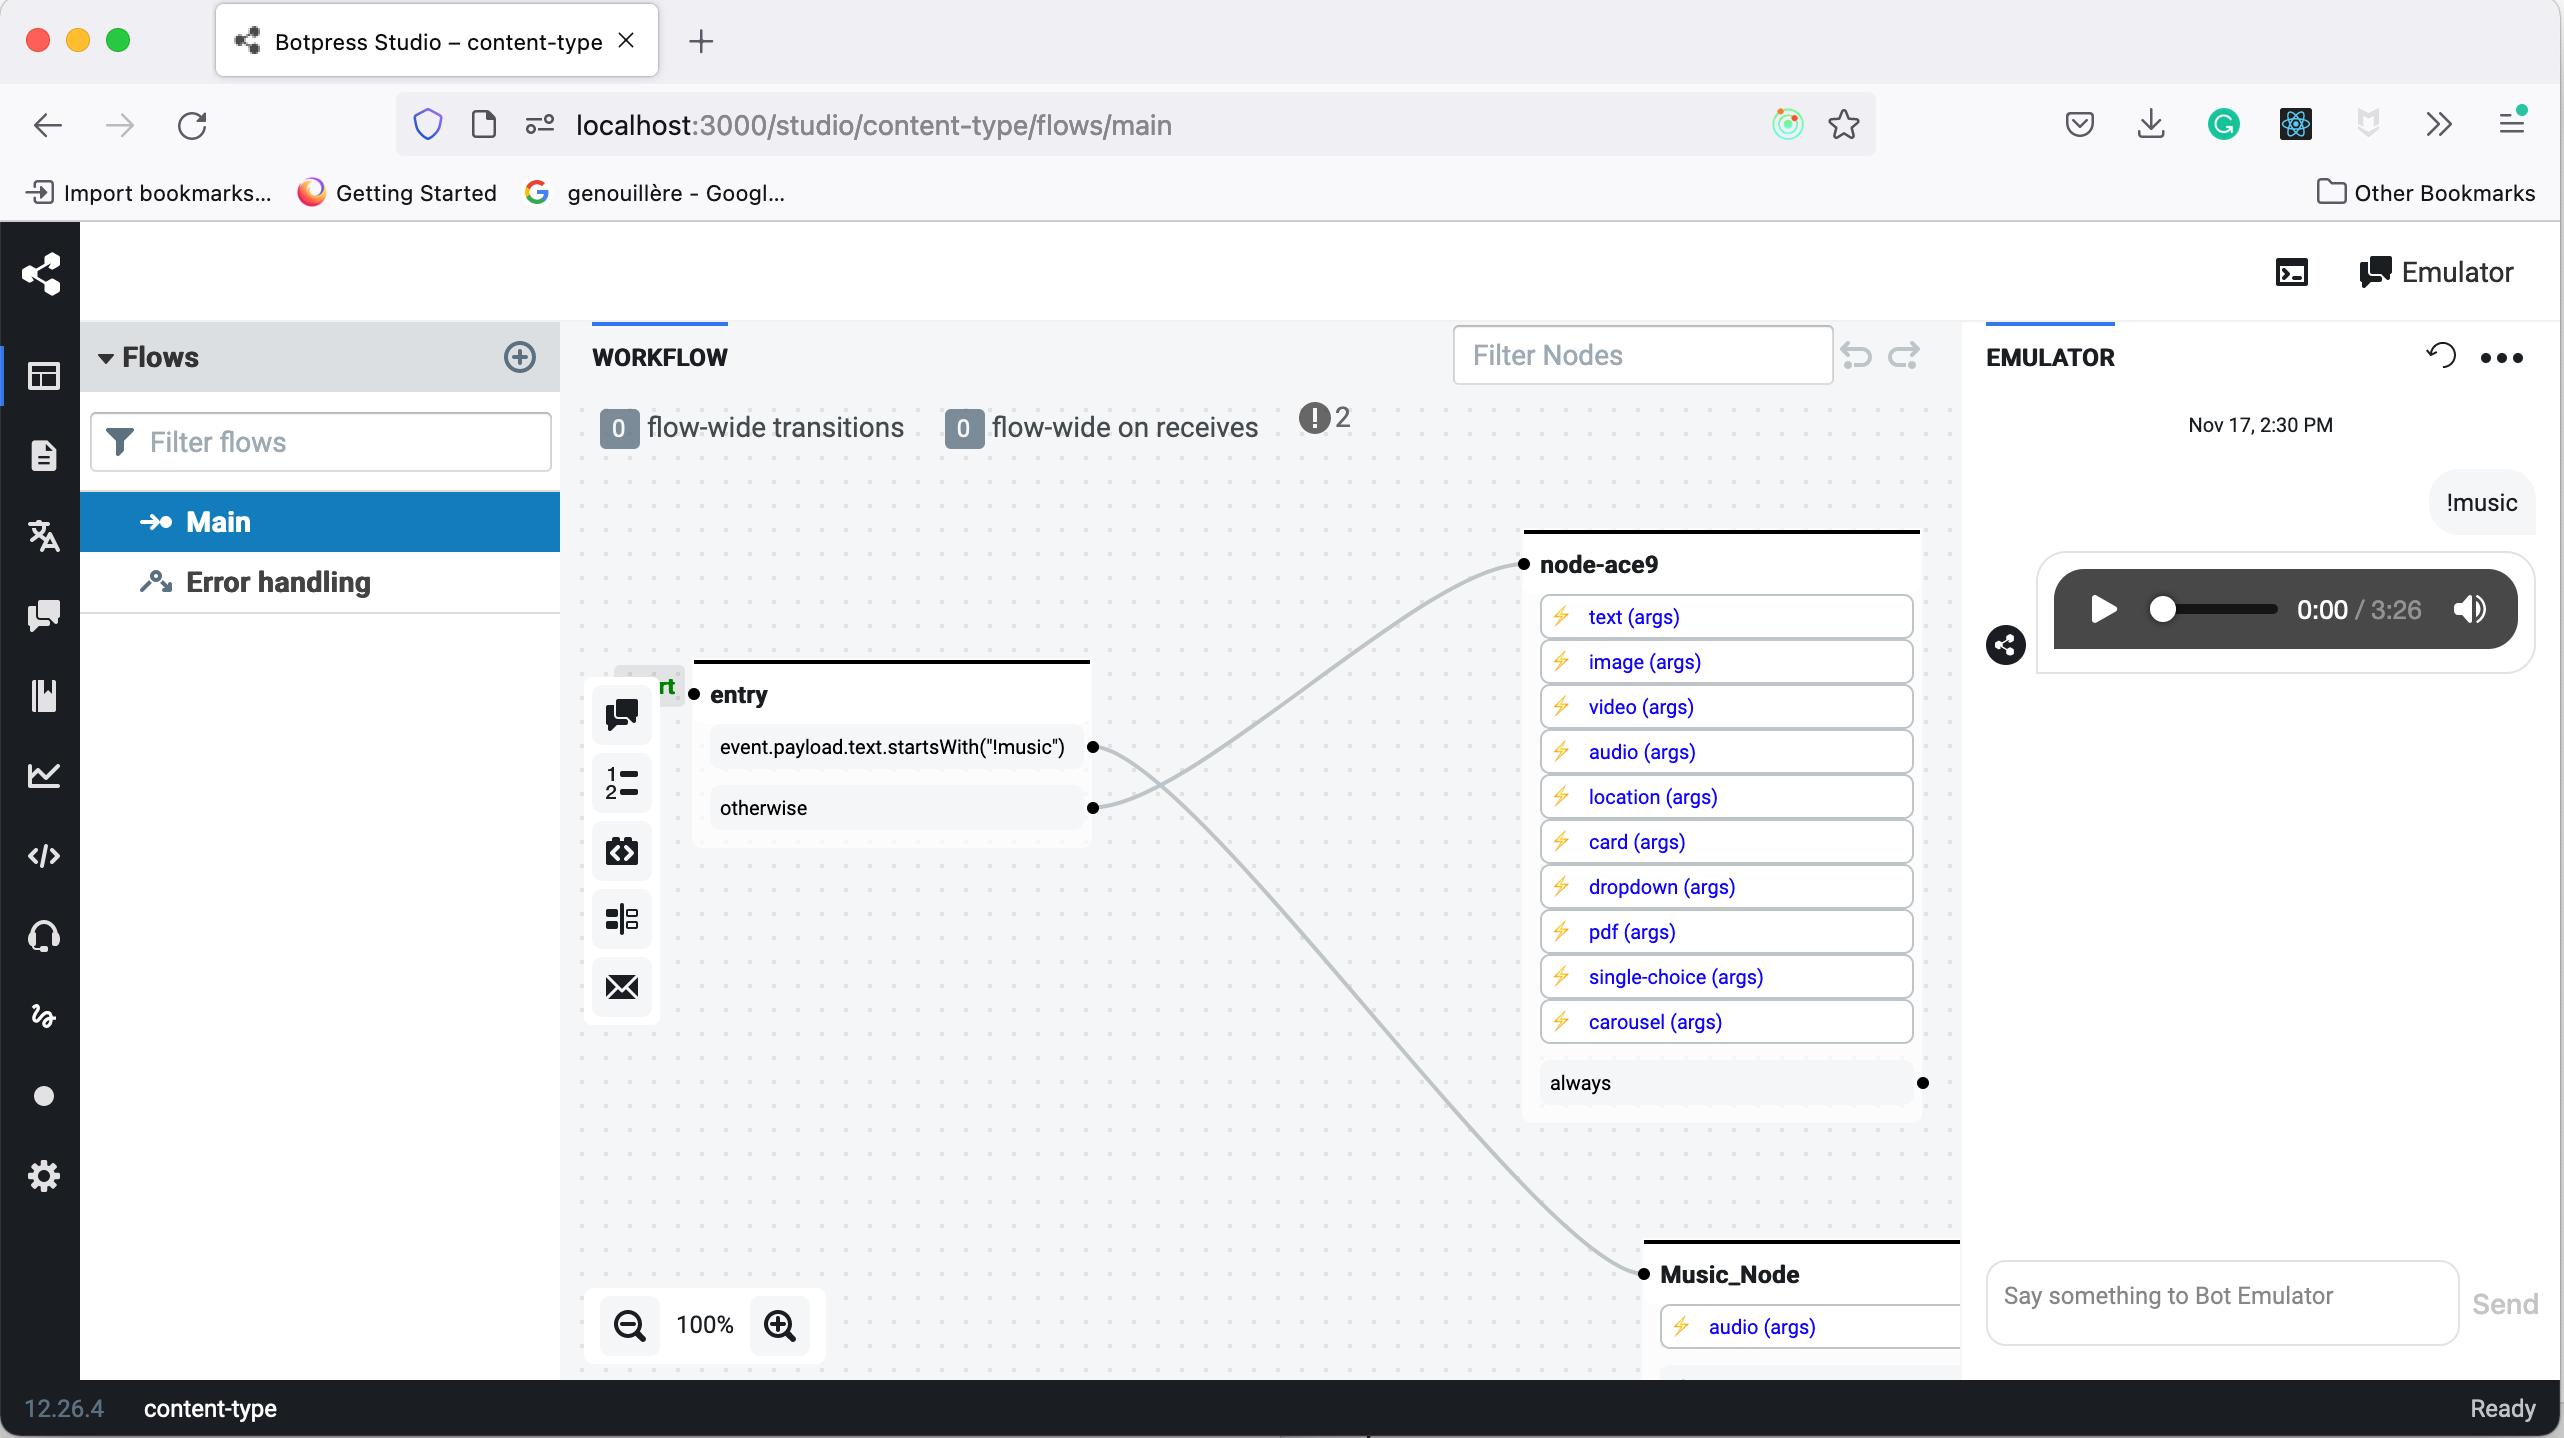Play the audio message in emulator
2564x1438 pixels.
pos(2103,610)
